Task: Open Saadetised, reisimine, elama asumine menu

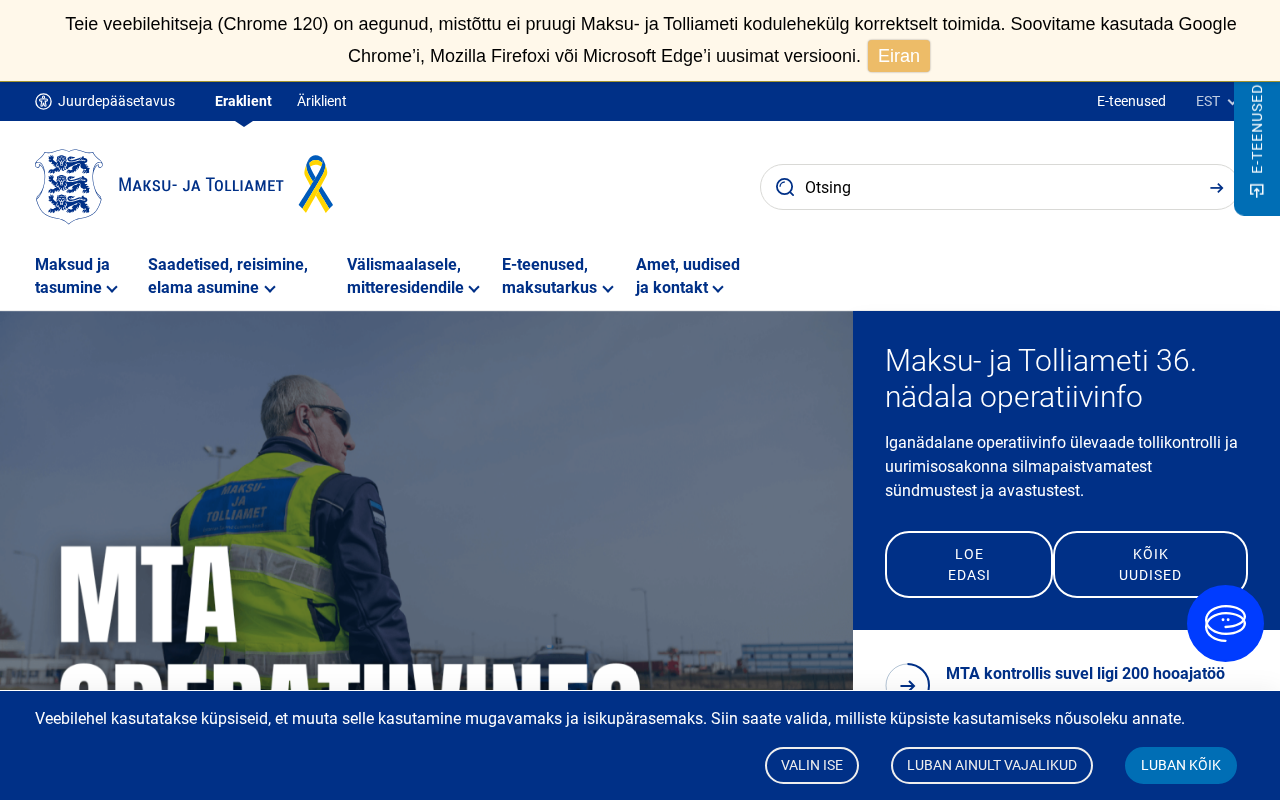Action: click(228, 276)
